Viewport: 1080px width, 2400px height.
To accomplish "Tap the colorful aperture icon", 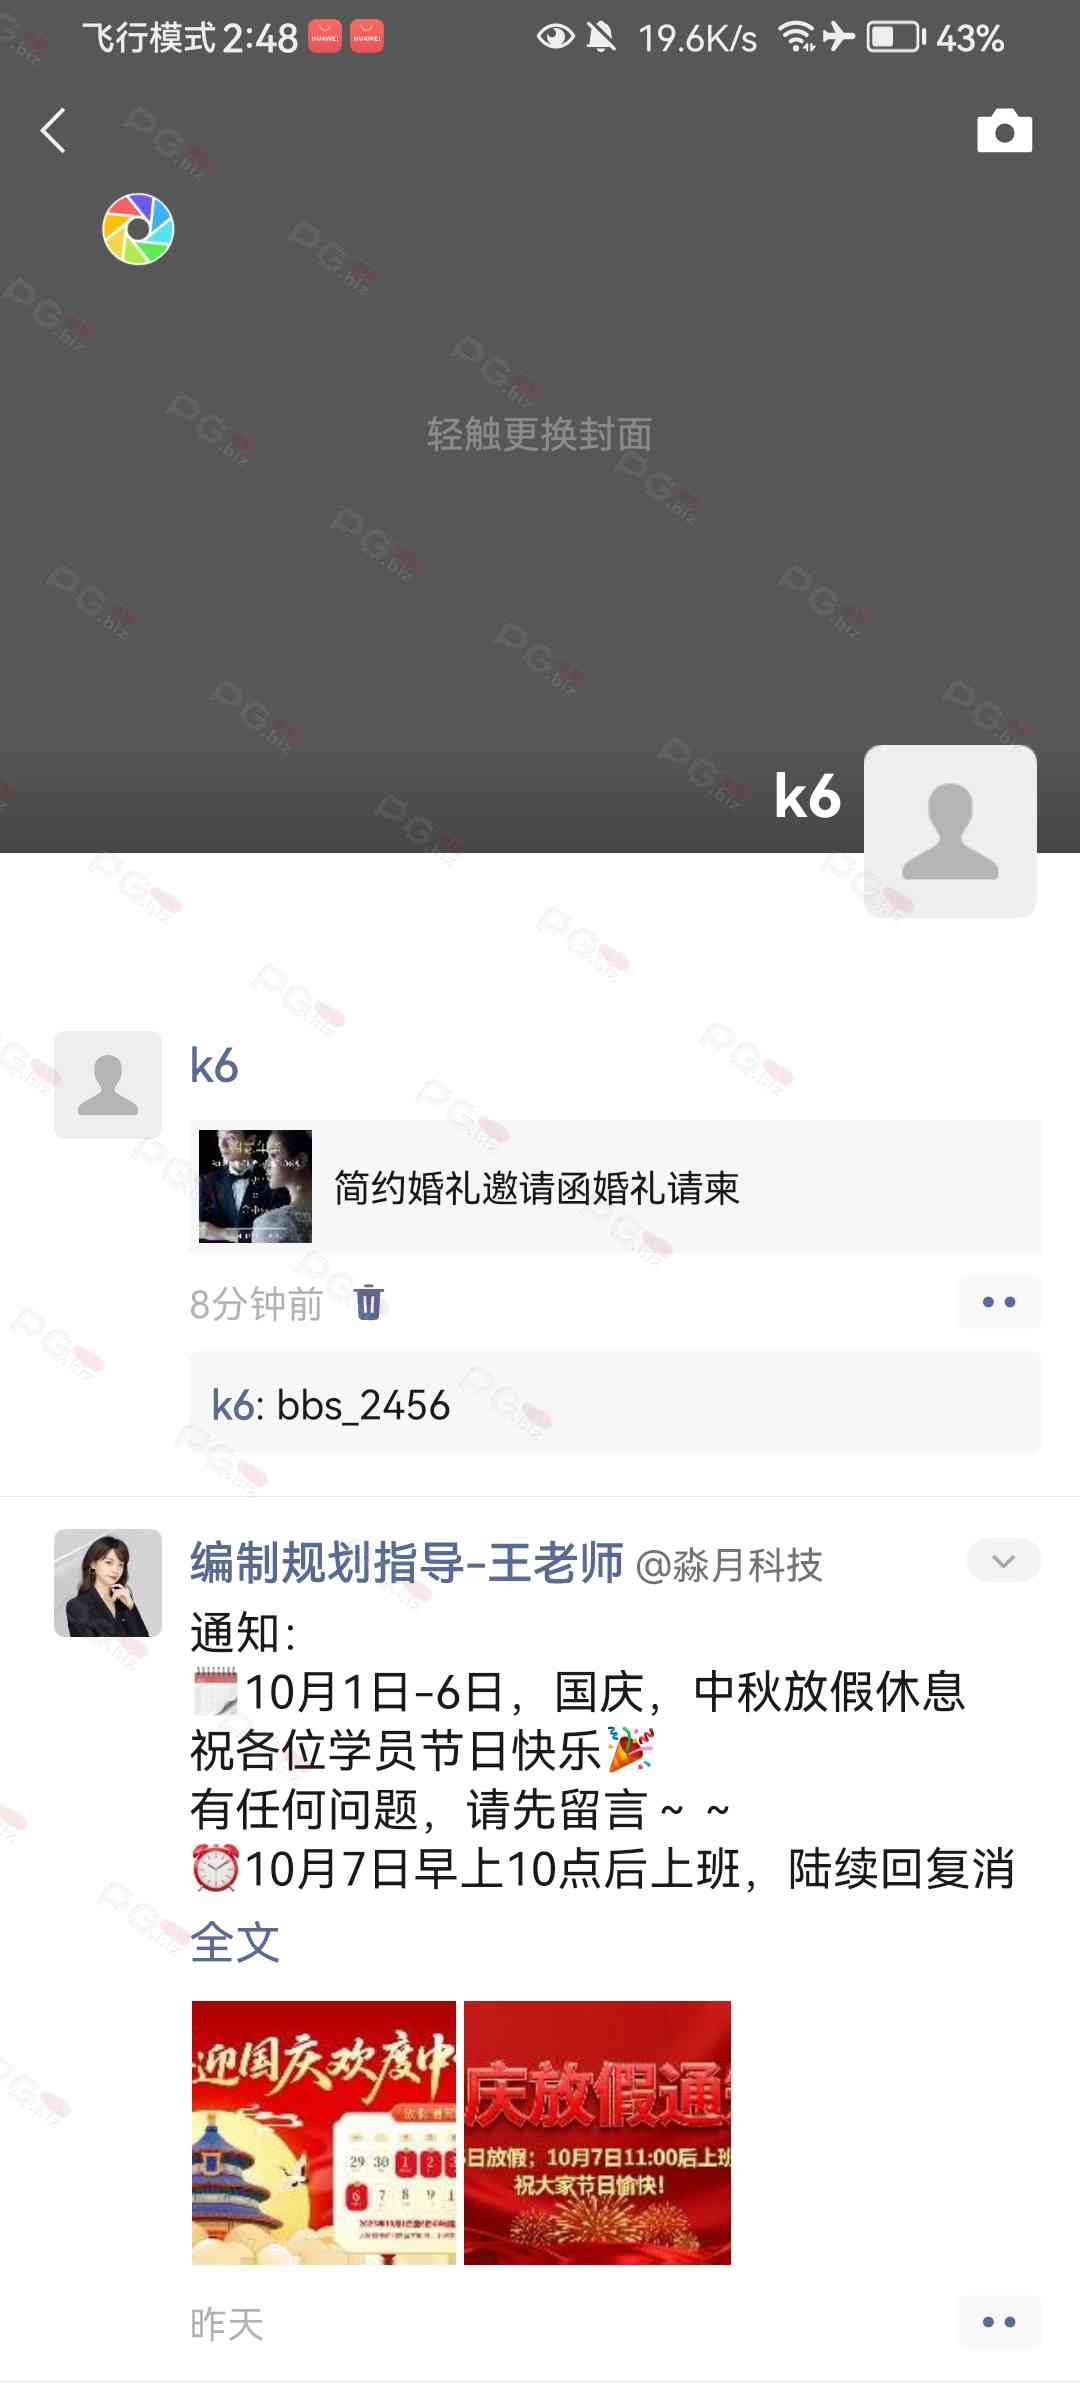I will click(138, 229).
